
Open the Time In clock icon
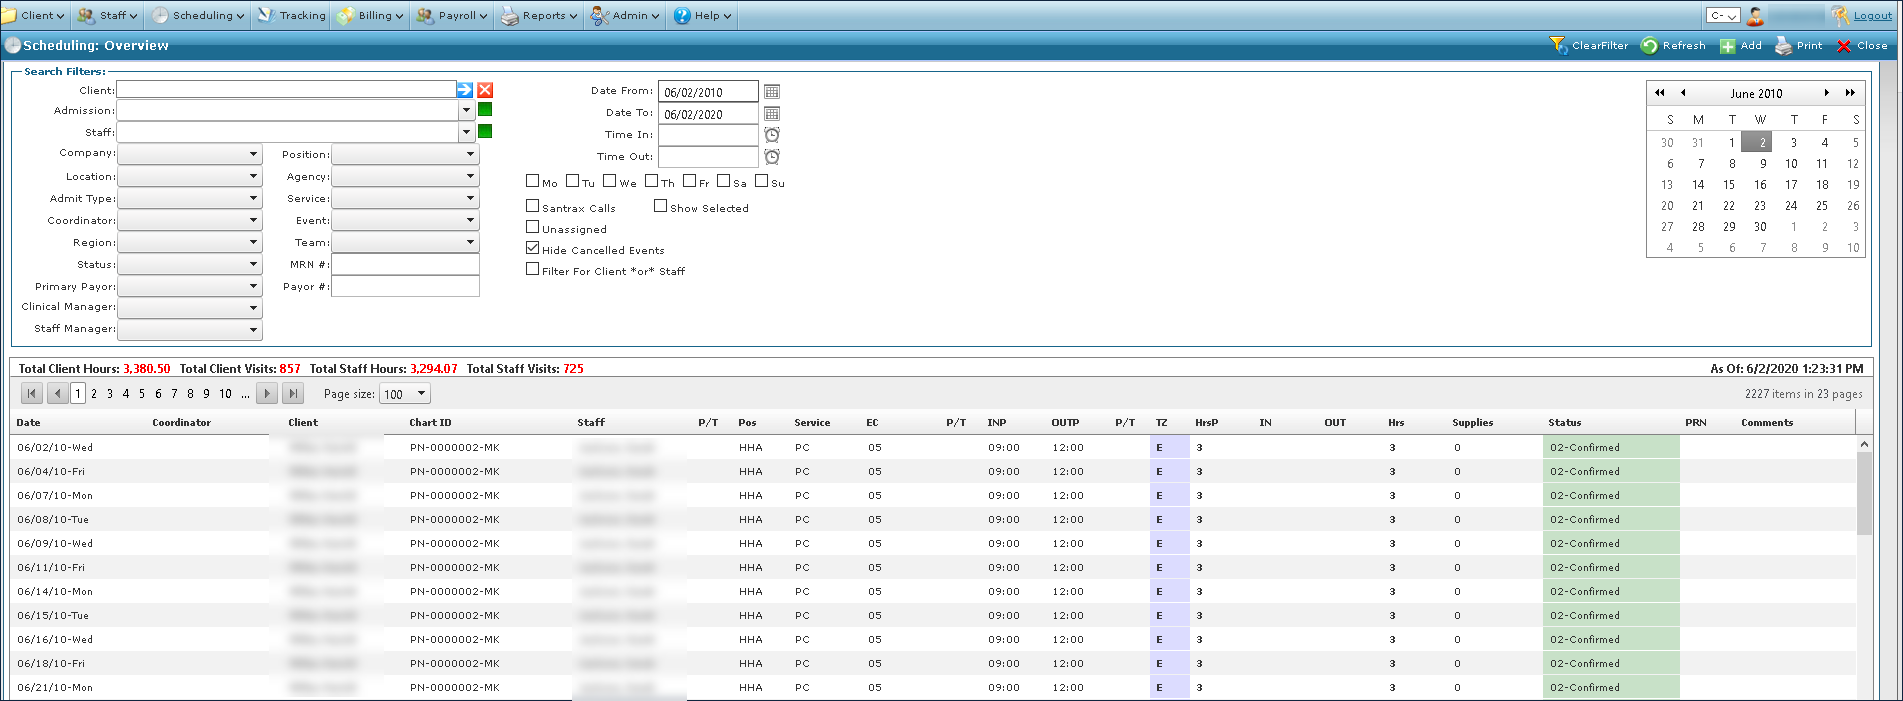772,135
